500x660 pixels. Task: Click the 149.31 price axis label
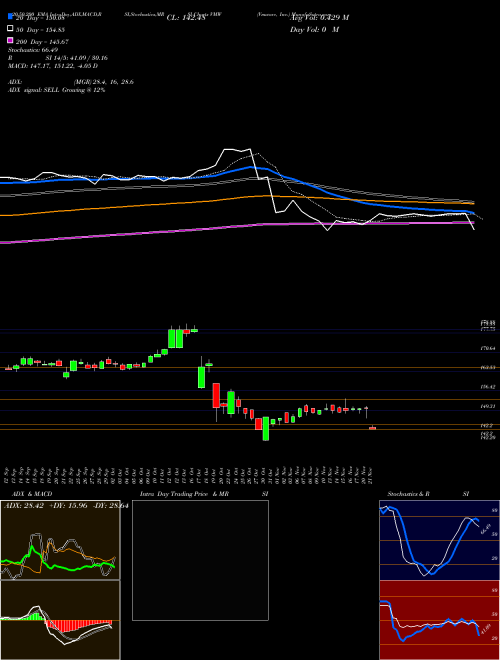pyautogui.click(x=488, y=407)
